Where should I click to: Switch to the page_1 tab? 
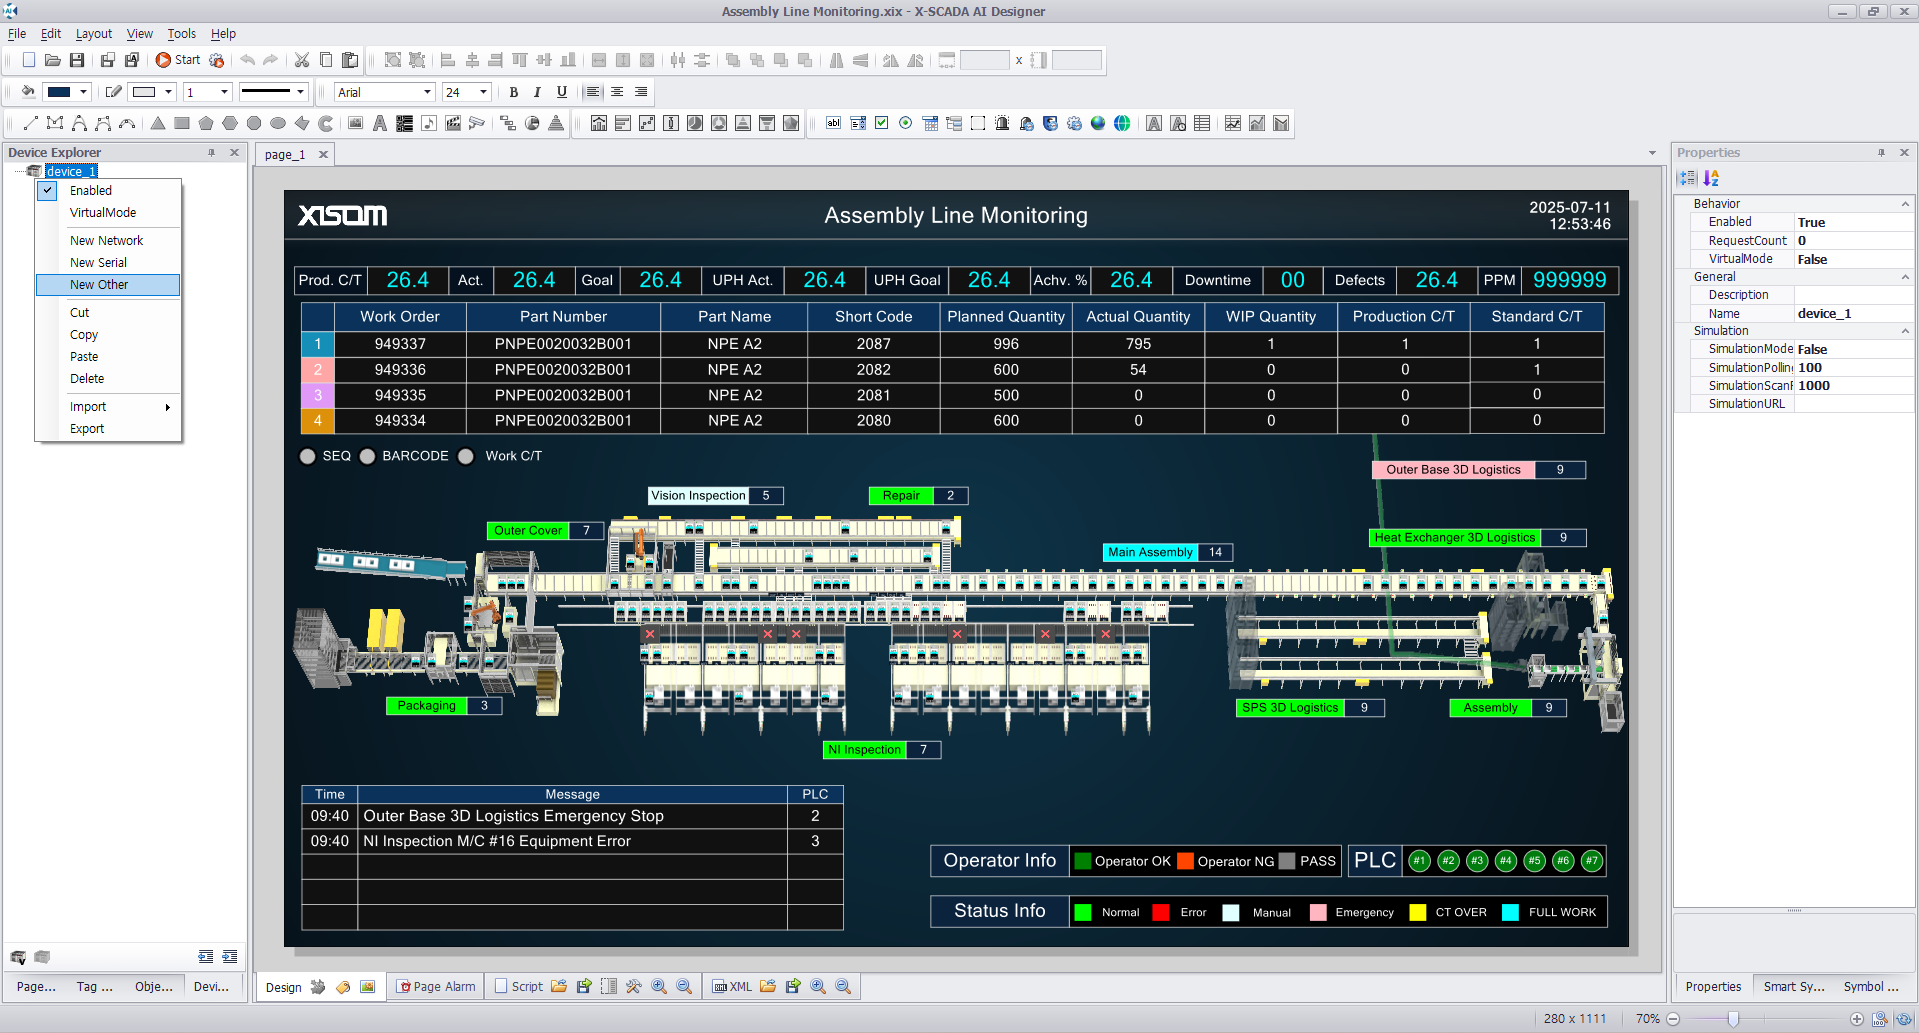click(x=285, y=155)
